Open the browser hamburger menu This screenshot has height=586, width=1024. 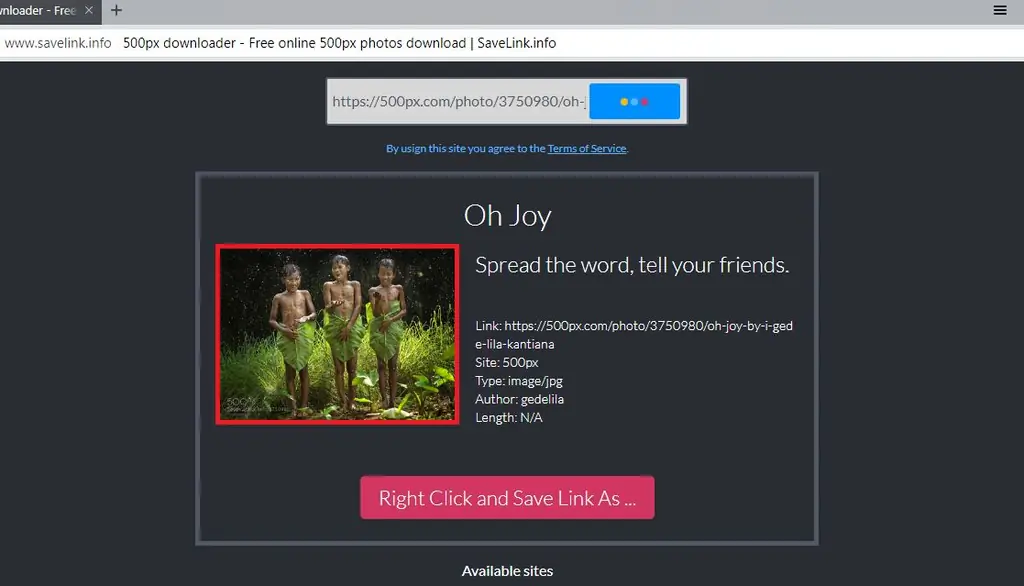999,10
